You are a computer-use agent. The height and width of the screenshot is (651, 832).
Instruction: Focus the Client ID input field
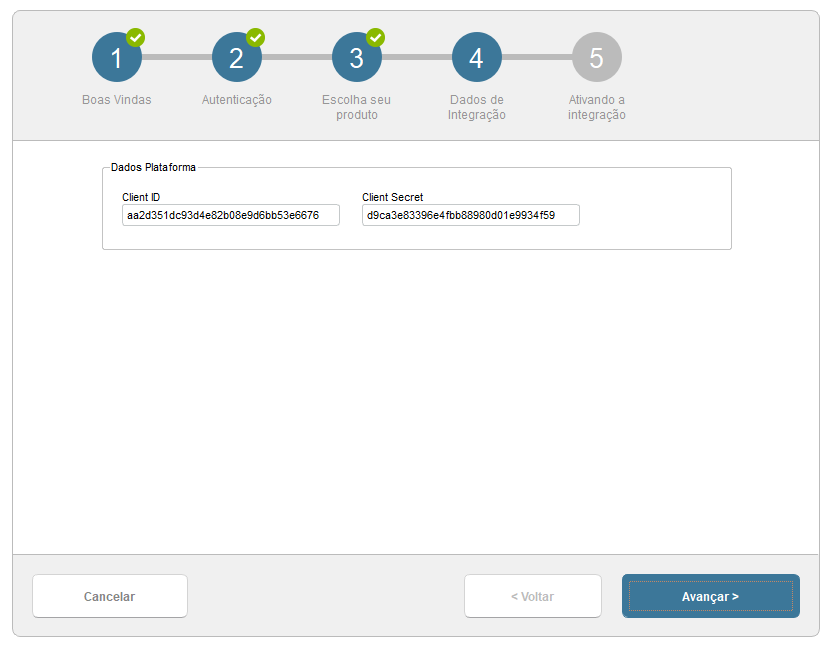[x=231, y=215]
